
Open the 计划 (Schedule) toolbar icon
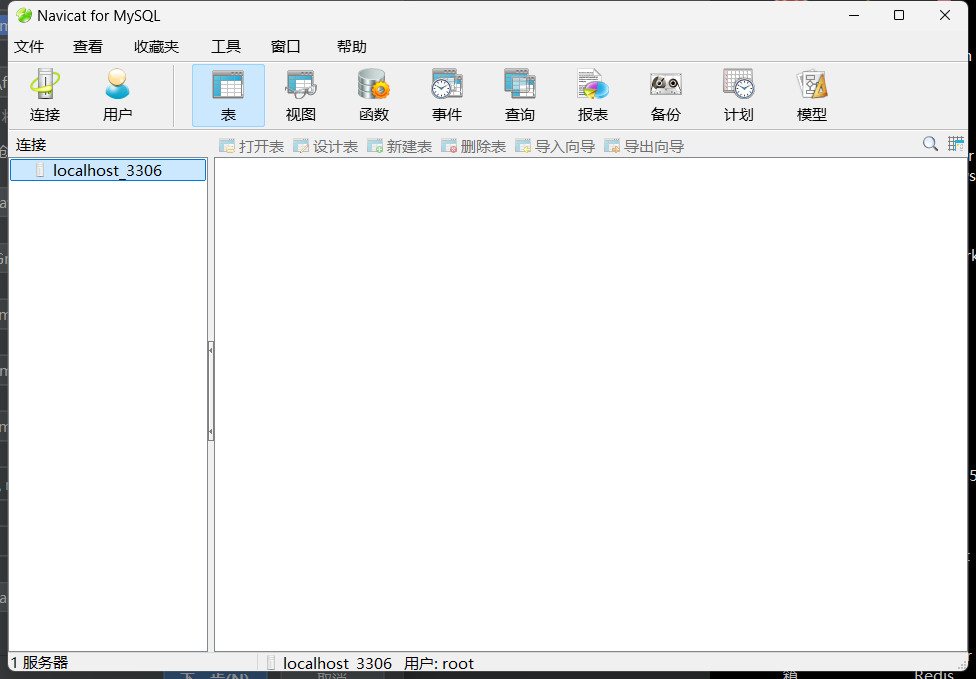738,95
